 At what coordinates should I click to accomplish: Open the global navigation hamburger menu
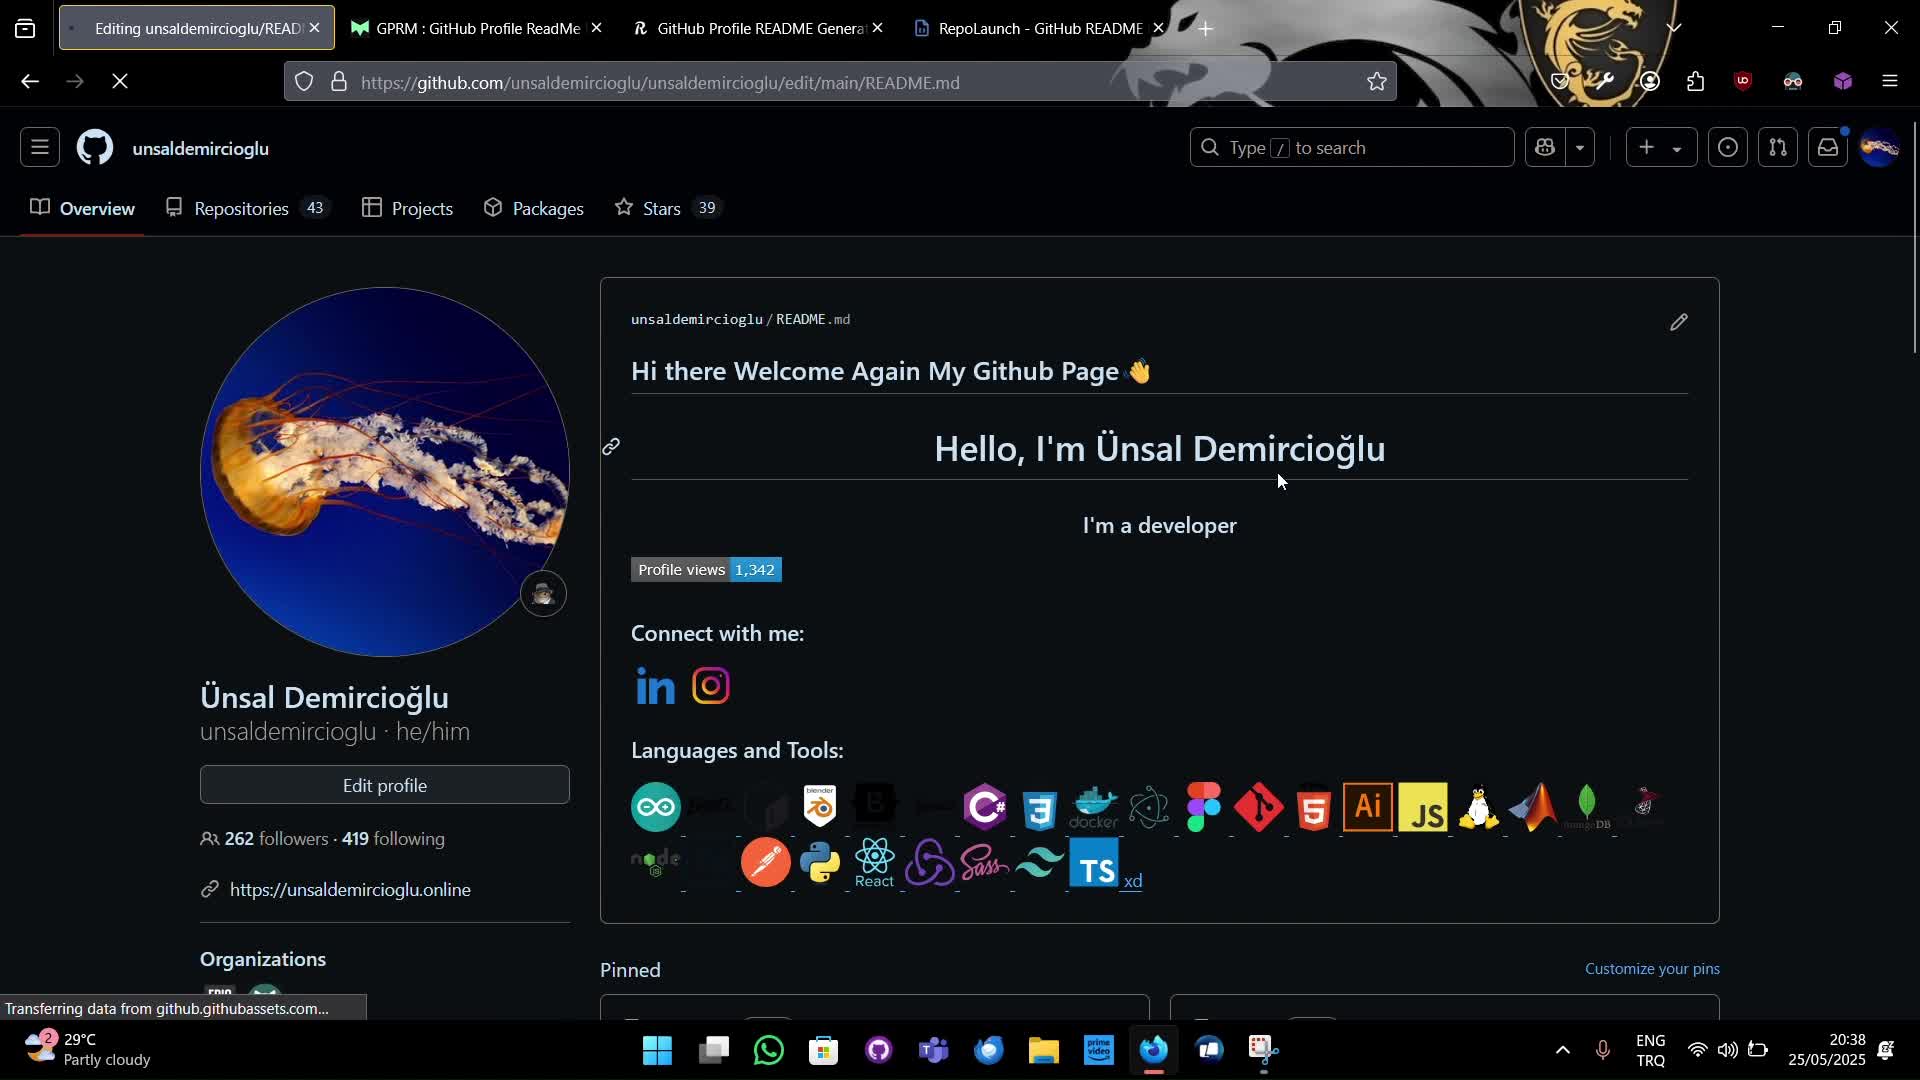pos(40,148)
